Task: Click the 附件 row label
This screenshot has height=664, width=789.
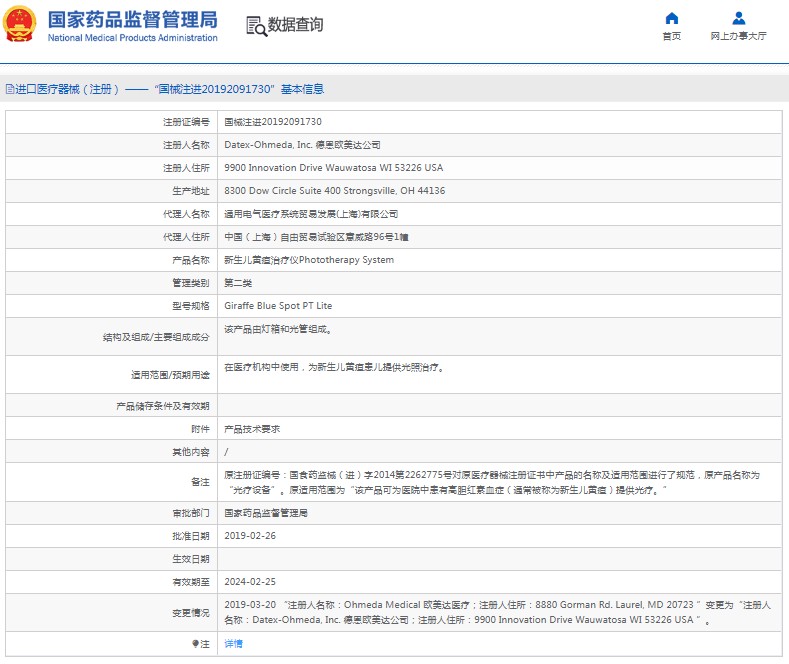Action: 200,429
